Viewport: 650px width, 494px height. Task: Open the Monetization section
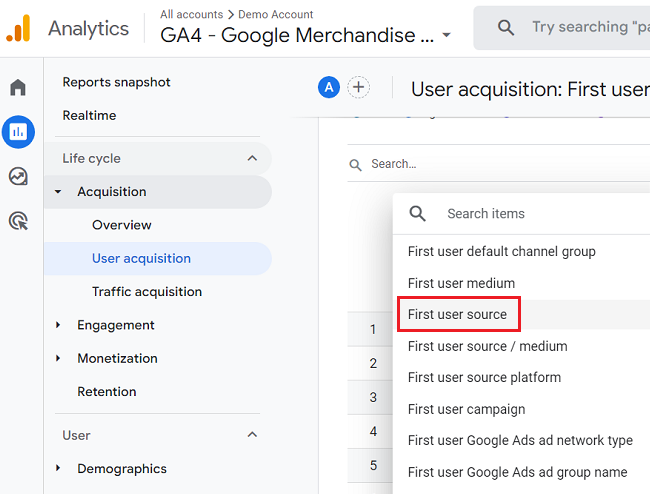point(117,358)
